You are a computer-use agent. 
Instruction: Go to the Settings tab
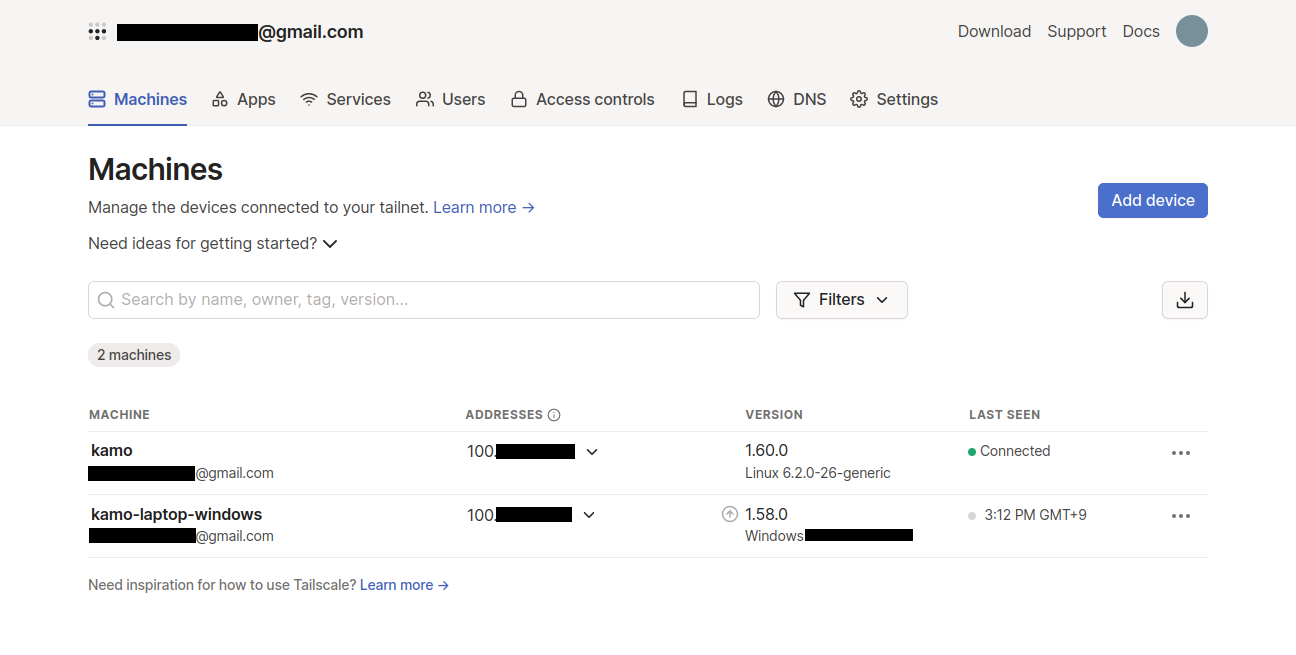tap(894, 99)
